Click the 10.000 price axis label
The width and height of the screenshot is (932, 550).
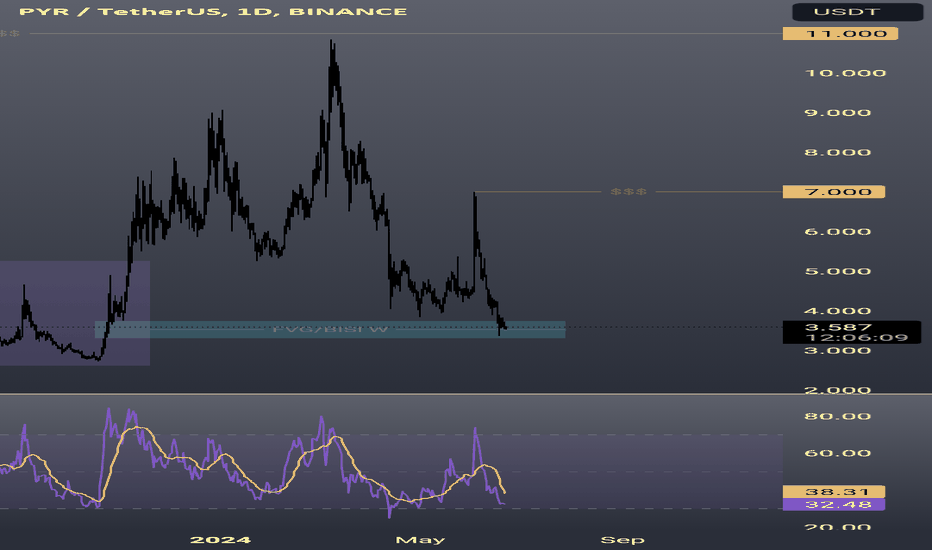tap(845, 73)
